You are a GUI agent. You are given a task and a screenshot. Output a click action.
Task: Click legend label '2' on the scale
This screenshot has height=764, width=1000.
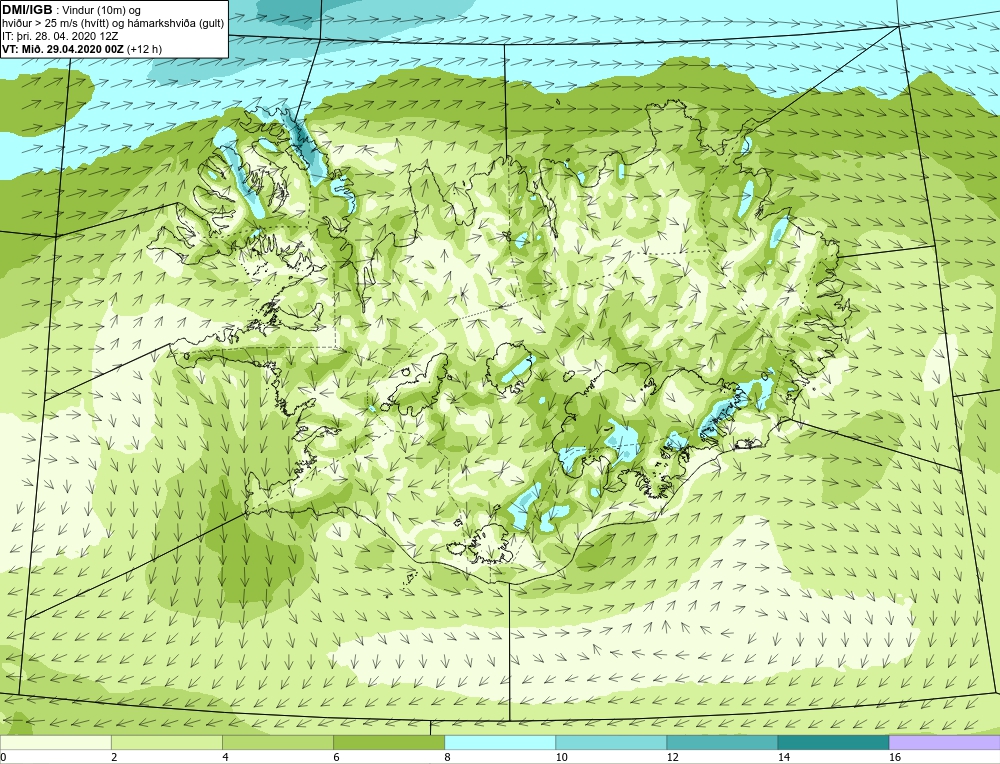tap(114, 757)
